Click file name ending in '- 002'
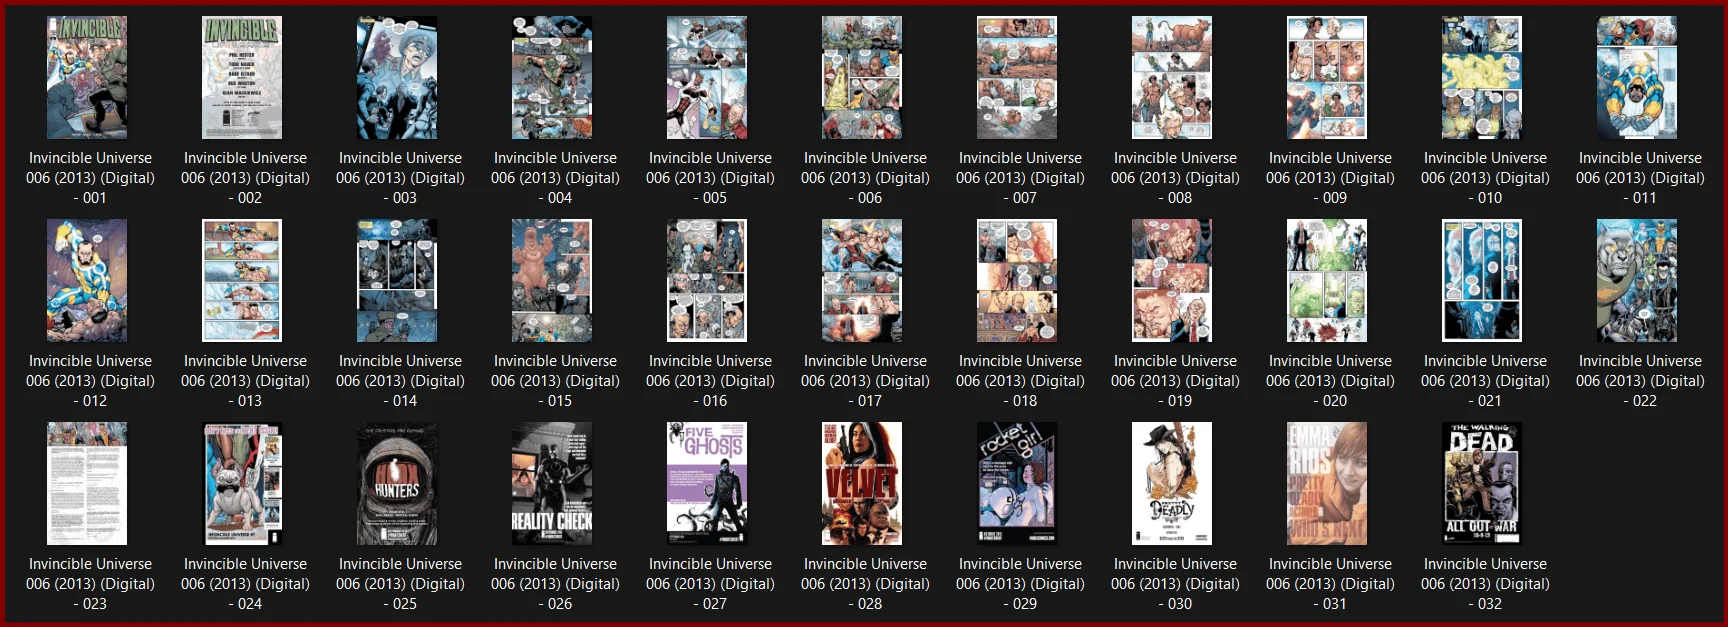This screenshot has width=1728, height=627. 245,178
